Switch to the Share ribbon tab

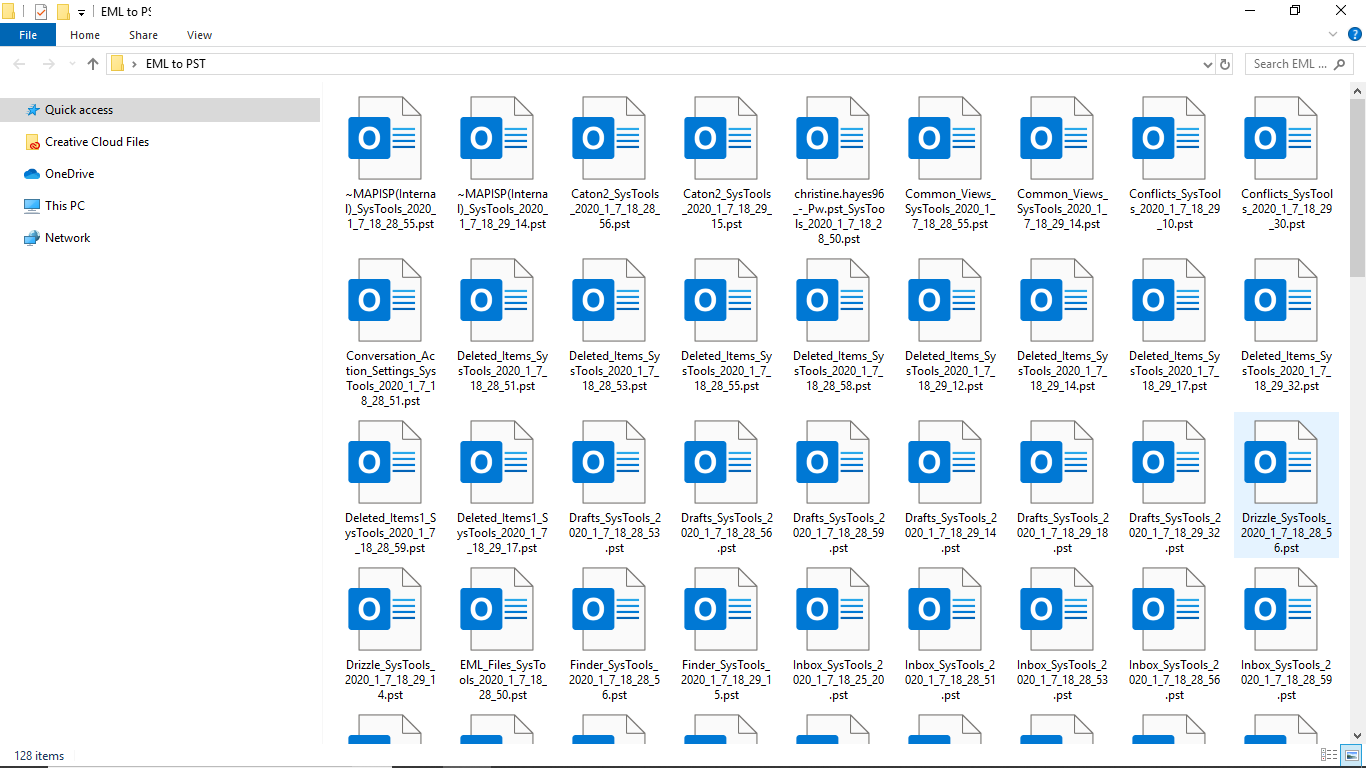click(x=143, y=35)
